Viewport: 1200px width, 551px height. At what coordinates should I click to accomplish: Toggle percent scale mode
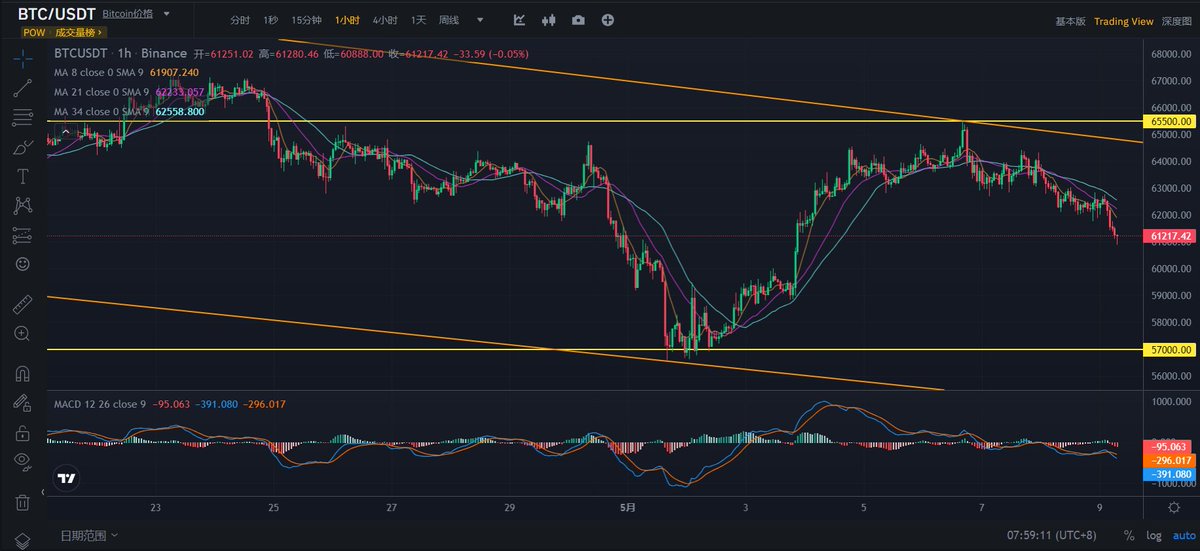(x=1129, y=537)
